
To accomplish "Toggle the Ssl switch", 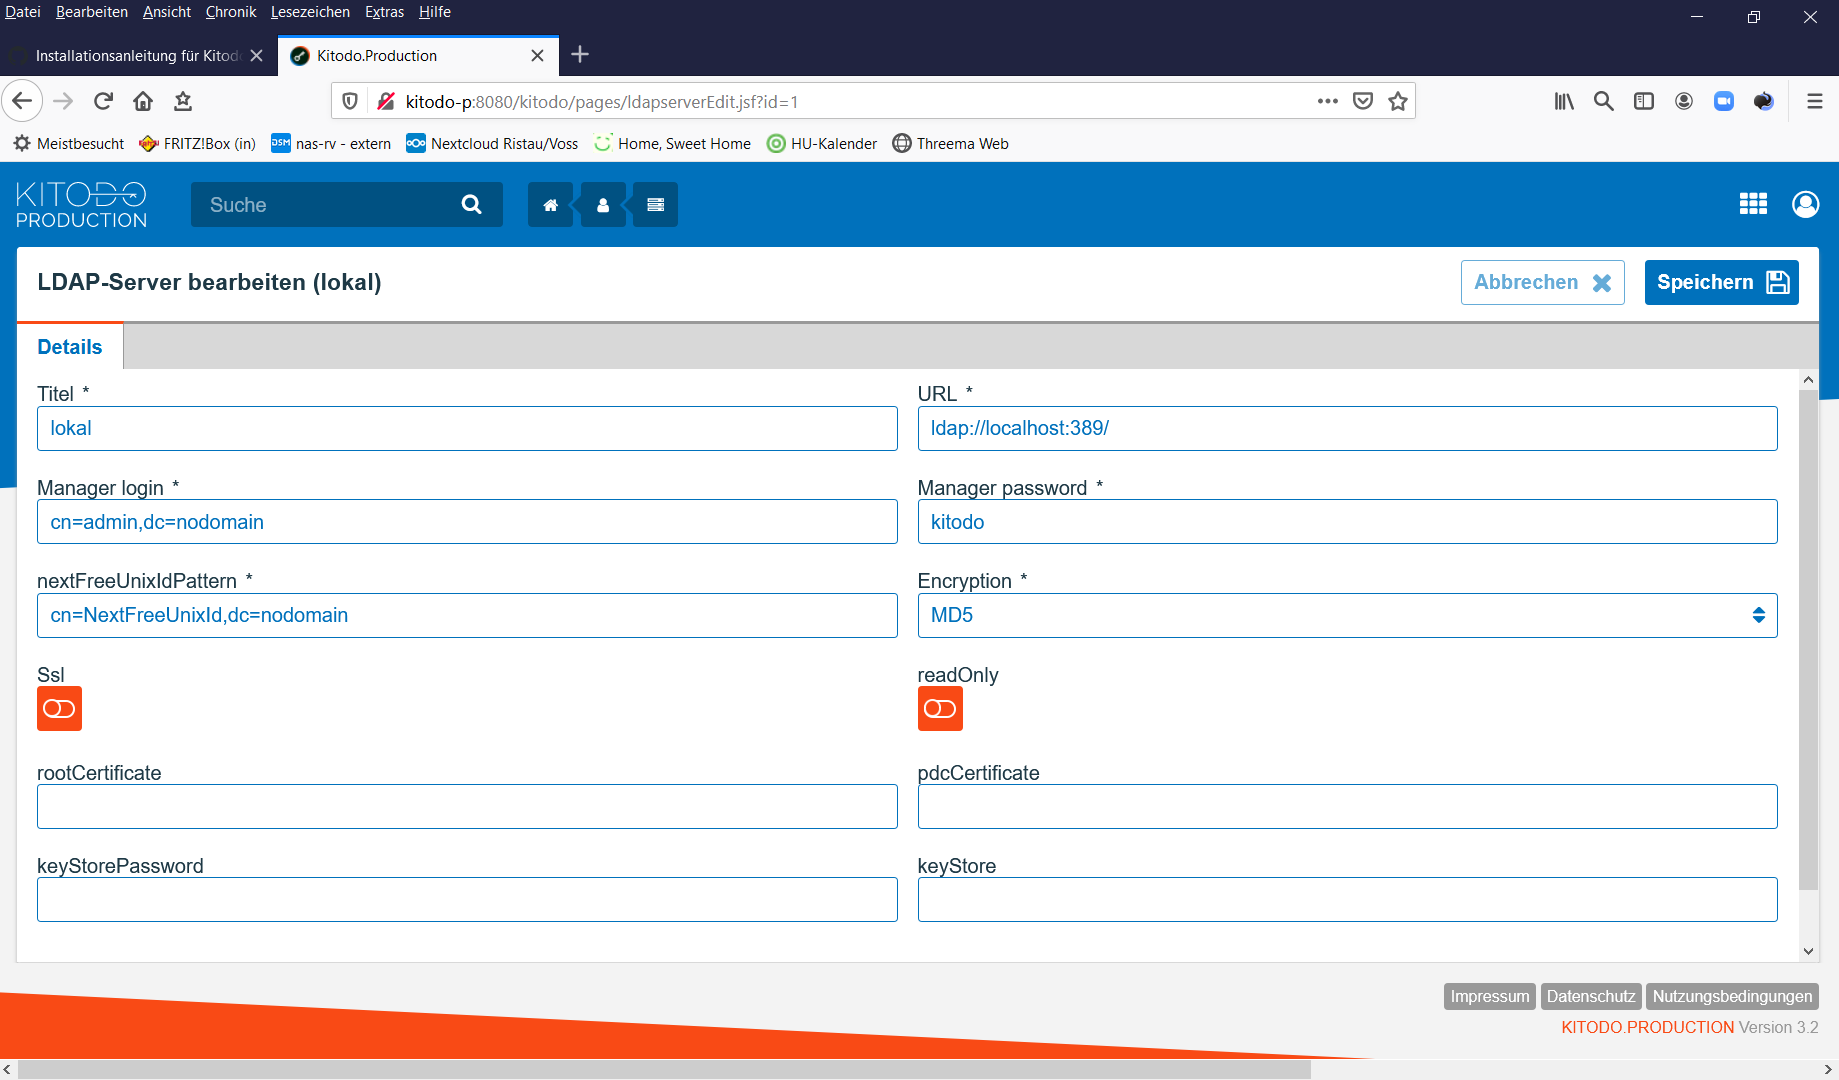I will (x=59, y=709).
